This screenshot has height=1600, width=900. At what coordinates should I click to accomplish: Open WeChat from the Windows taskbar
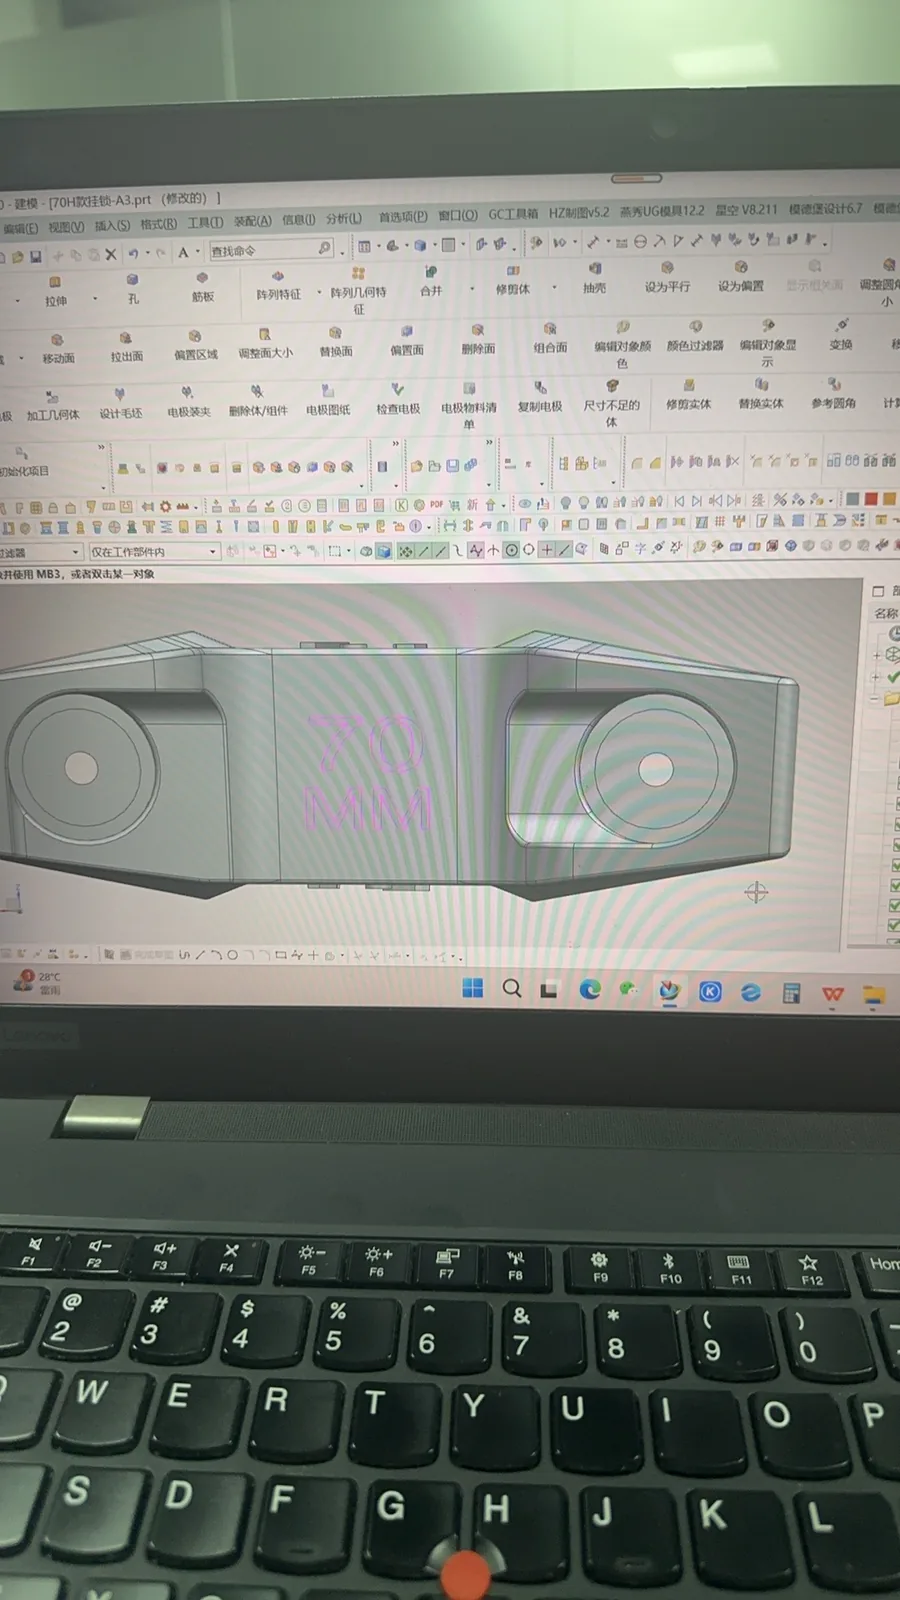[628, 990]
